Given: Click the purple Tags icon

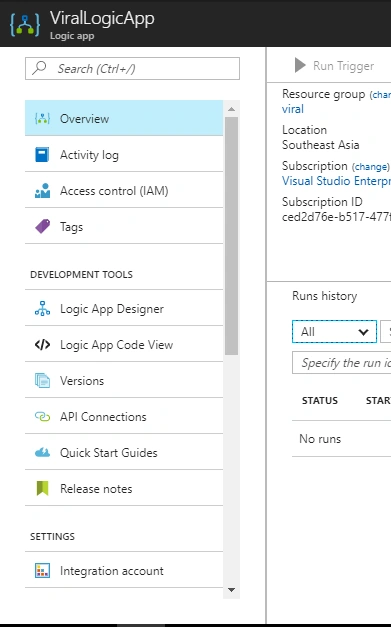Looking at the screenshot, I should click(42, 226).
